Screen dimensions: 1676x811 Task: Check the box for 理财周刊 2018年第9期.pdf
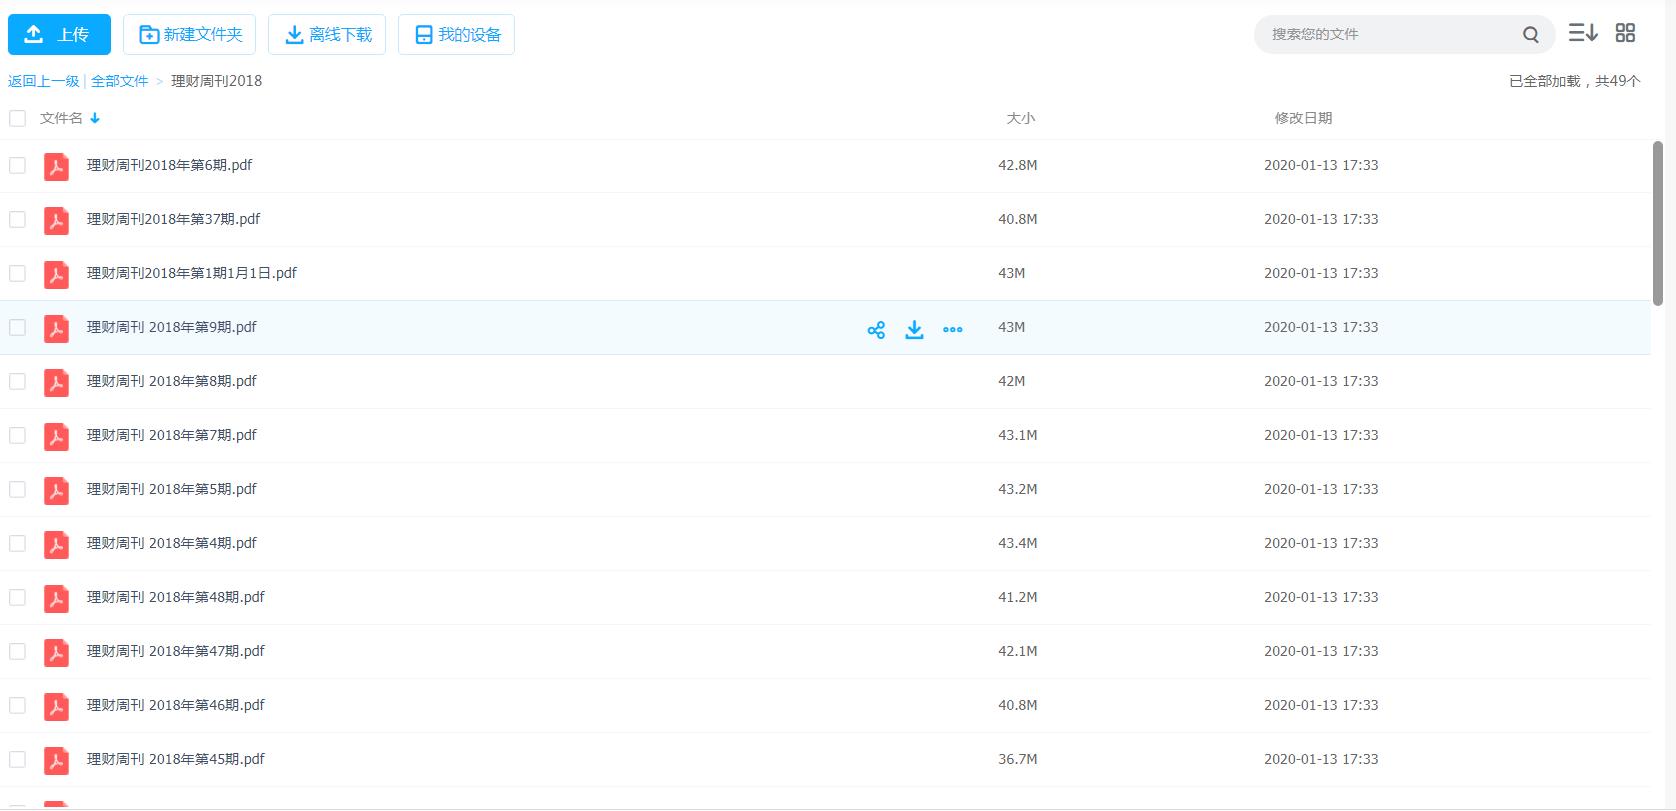point(17,327)
